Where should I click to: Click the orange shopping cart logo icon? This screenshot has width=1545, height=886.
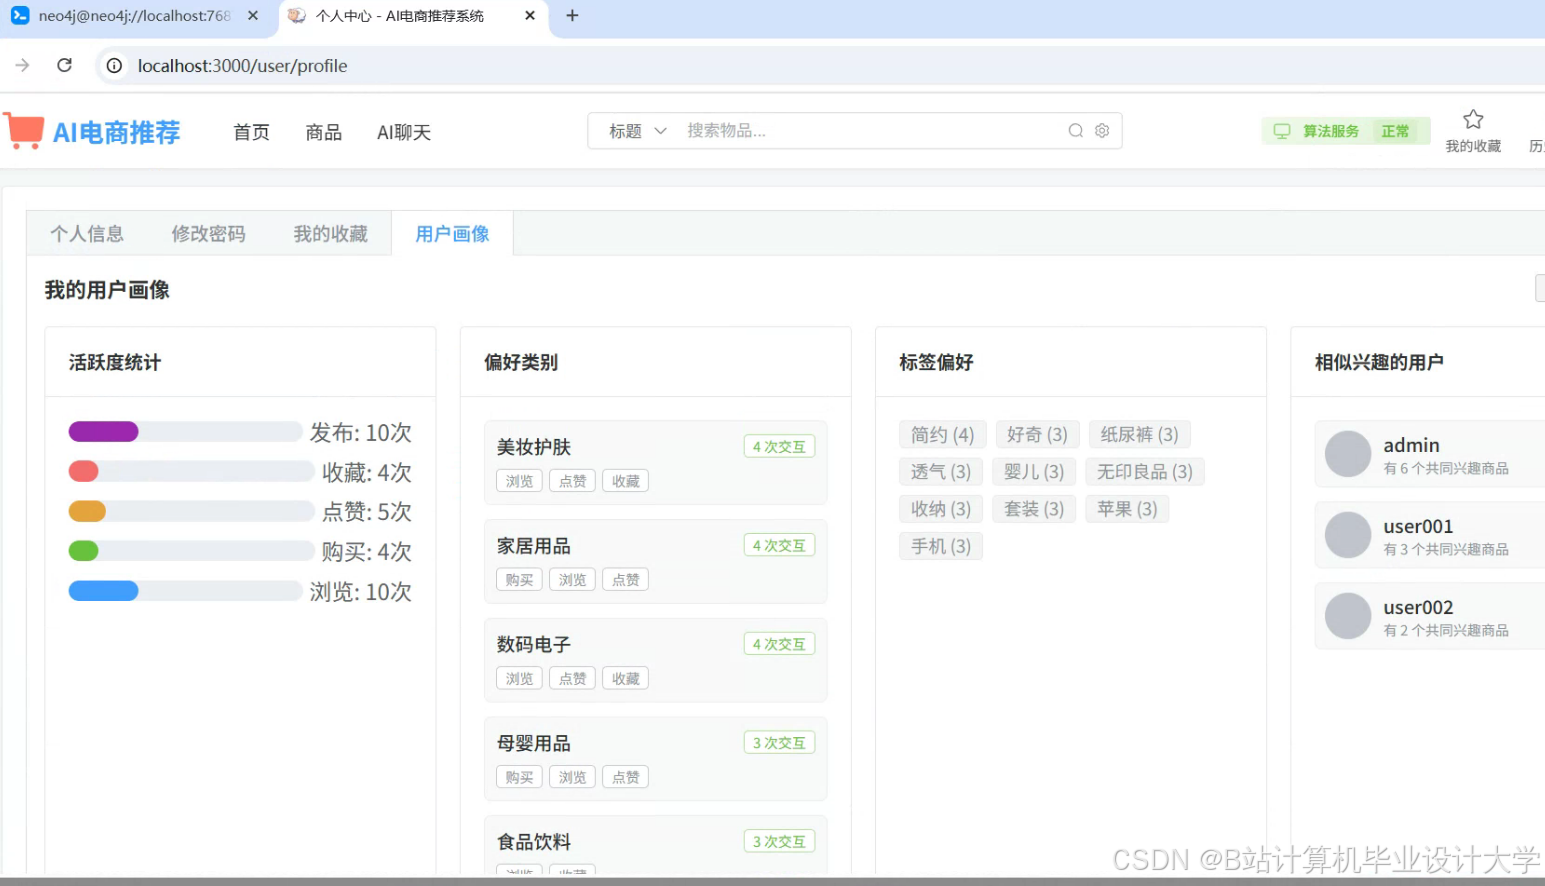pos(24,130)
